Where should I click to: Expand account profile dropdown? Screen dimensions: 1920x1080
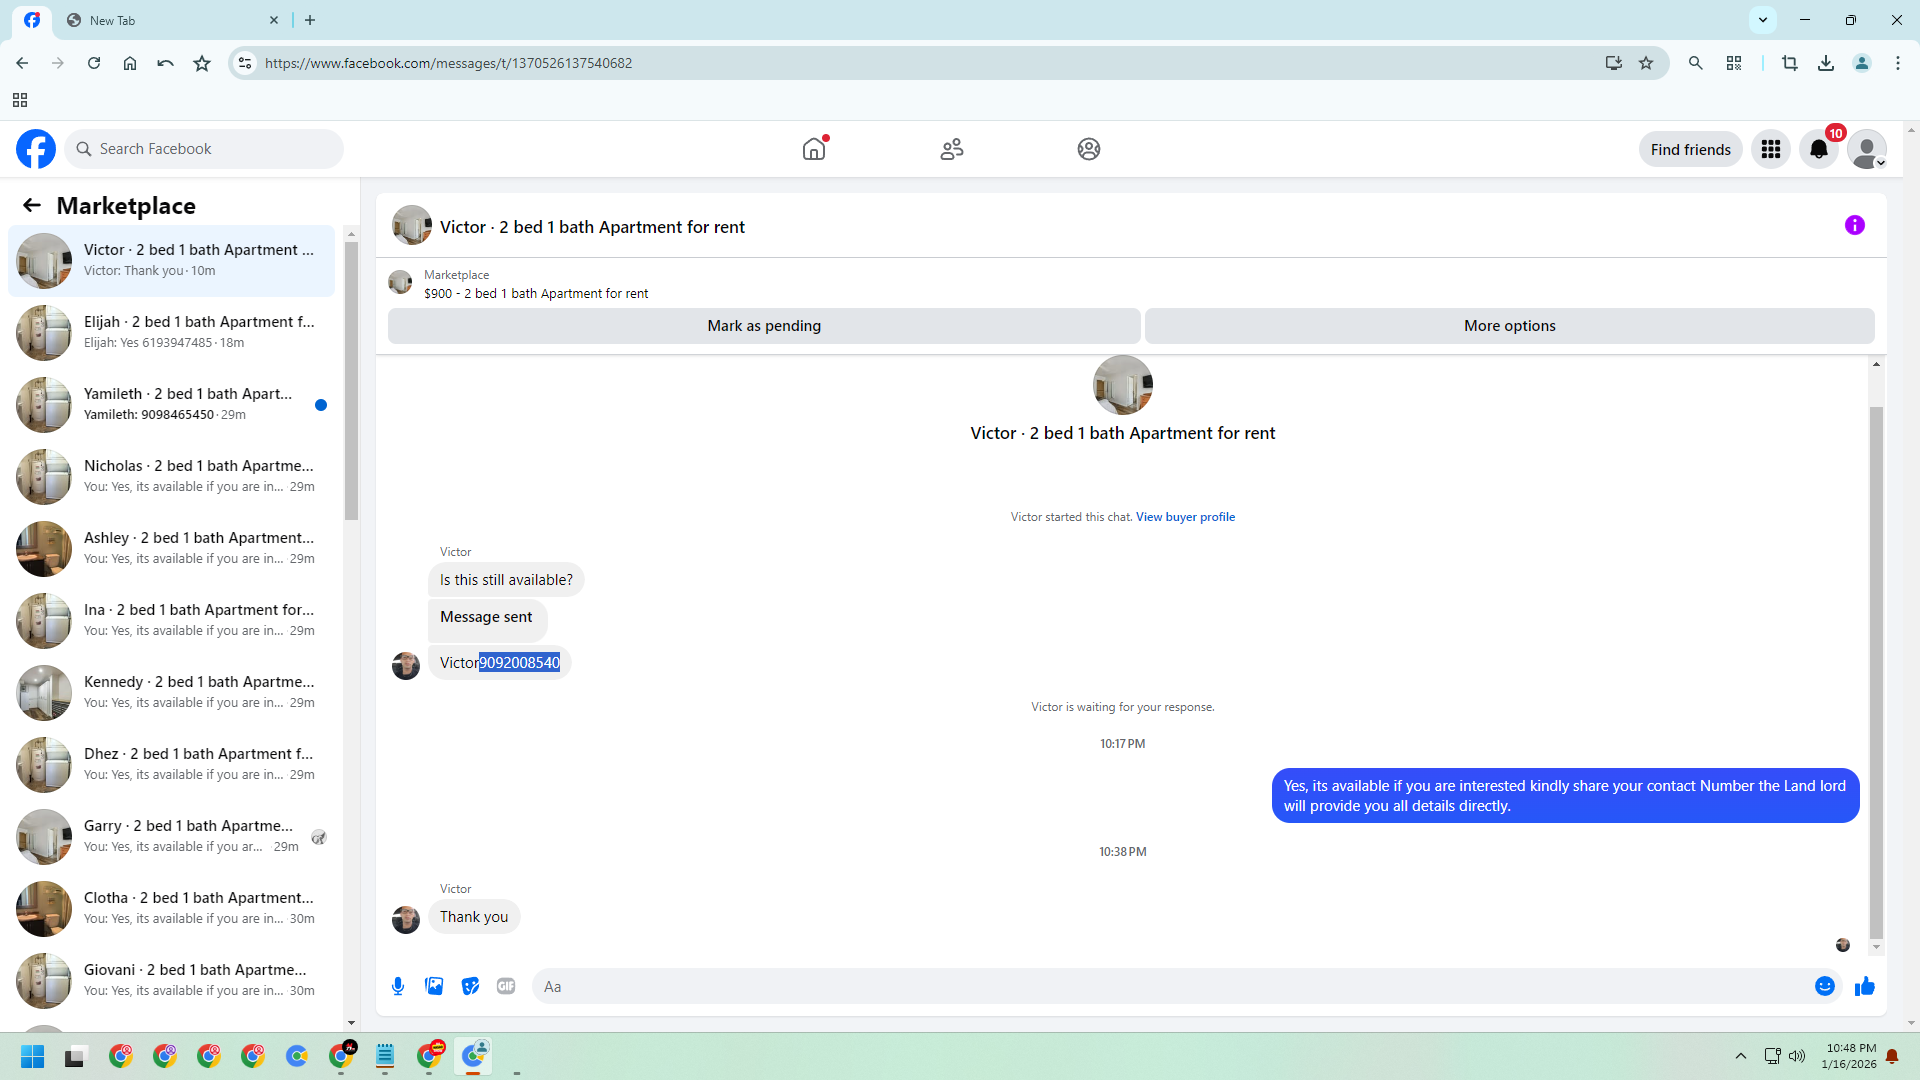point(1866,150)
